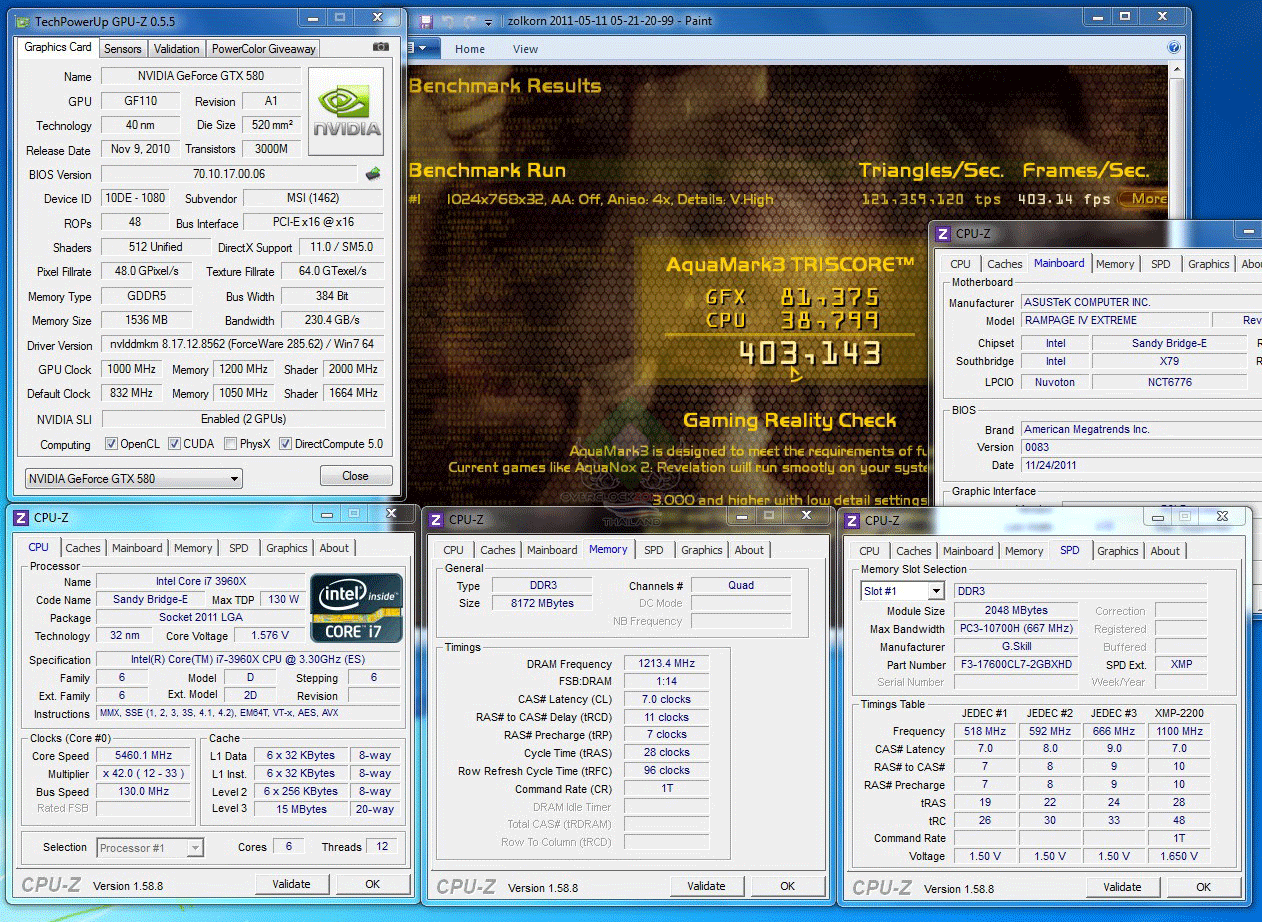
Task: Open SPD tab in CPU-Z Mainboard window
Action: (x=1160, y=264)
